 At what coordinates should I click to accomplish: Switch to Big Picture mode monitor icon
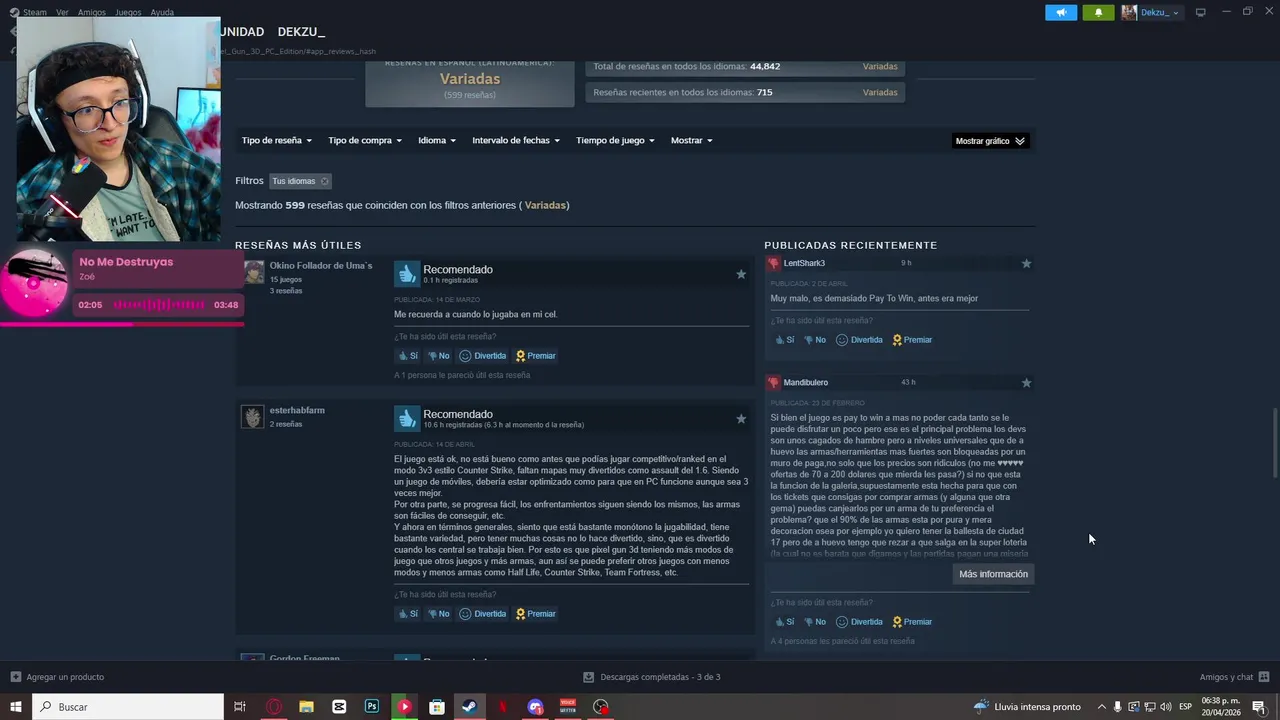coord(1201,12)
